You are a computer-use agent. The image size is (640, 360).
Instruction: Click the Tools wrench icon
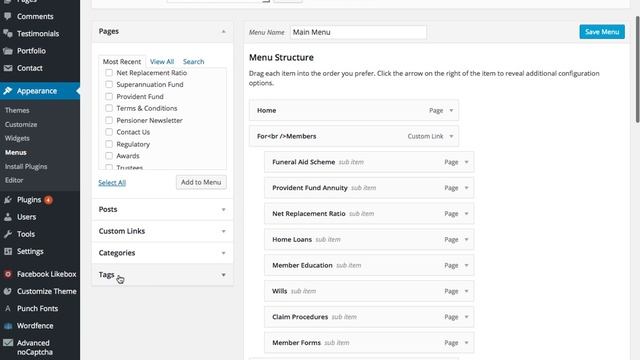8,234
